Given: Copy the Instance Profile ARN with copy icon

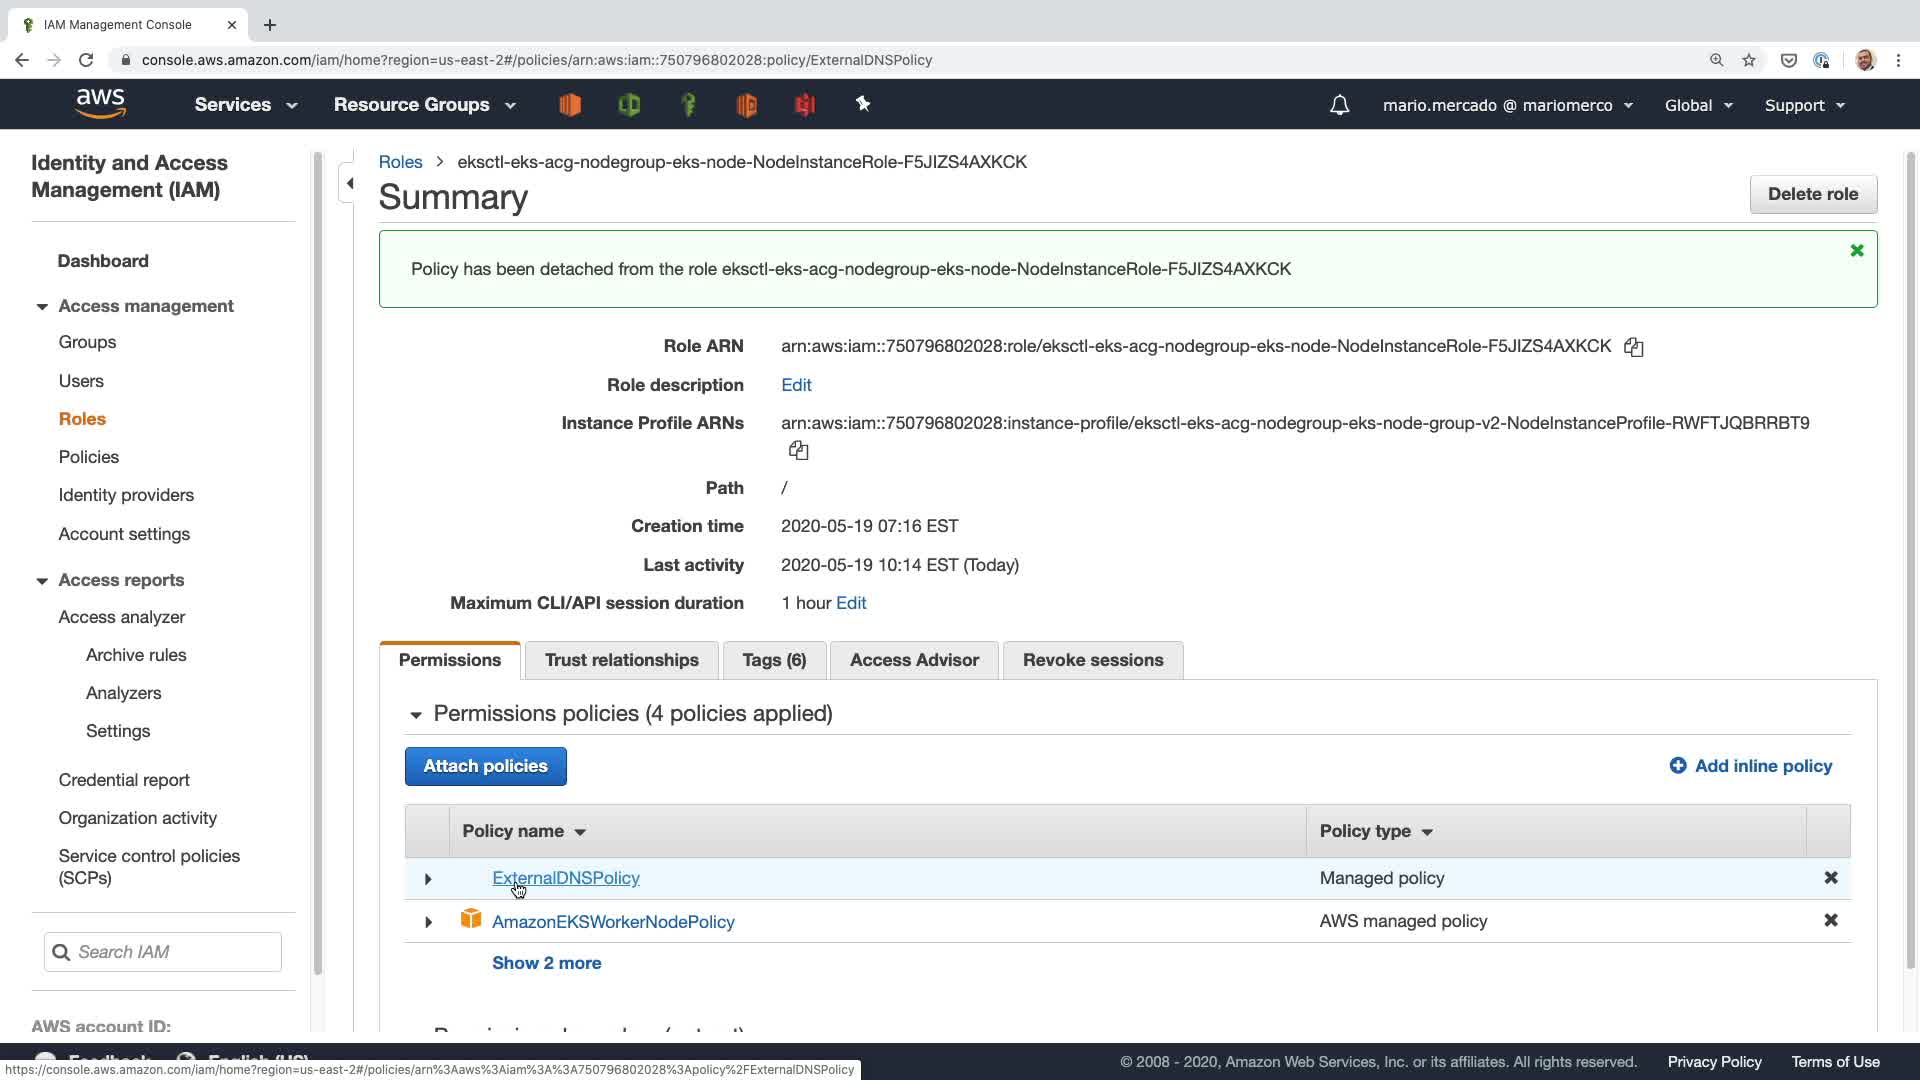Looking at the screenshot, I should pyautogui.click(x=798, y=451).
